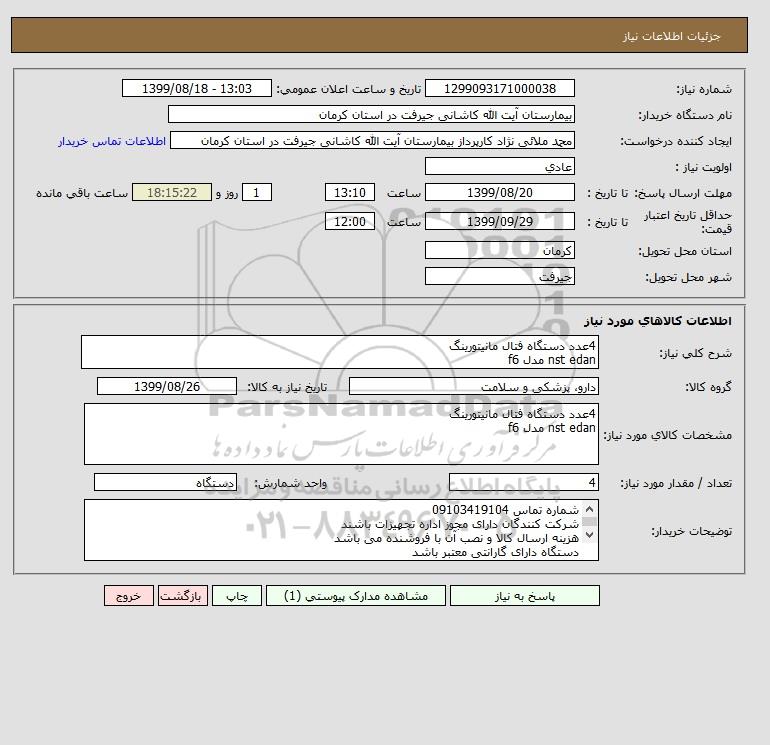Click the پاسخ به نیاز button
Screen dimensions: 770x745
[x=524, y=596]
